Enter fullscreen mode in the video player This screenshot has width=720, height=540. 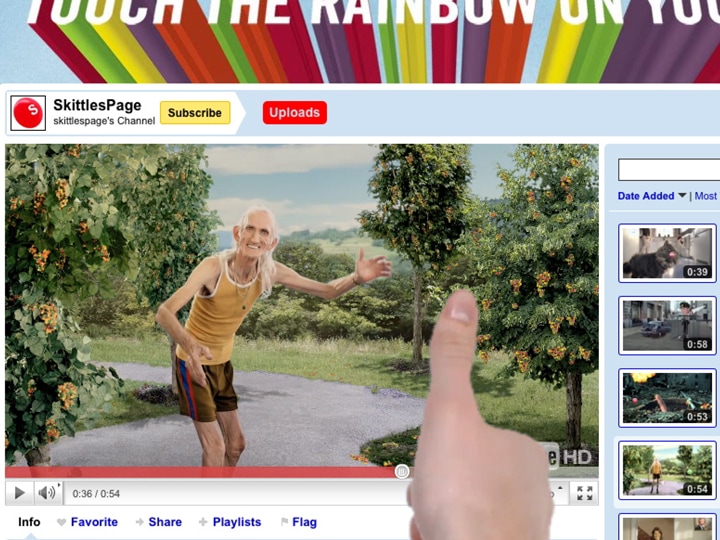tap(585, 493)
